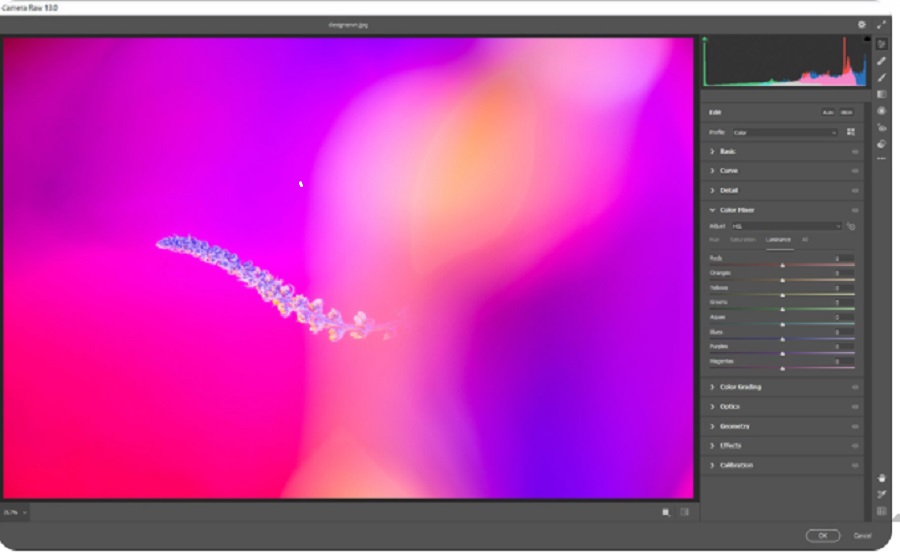The height and width of the screenshot is (552, 900).
Task: Switch to the Saturation tab
Action: point(743,240)
